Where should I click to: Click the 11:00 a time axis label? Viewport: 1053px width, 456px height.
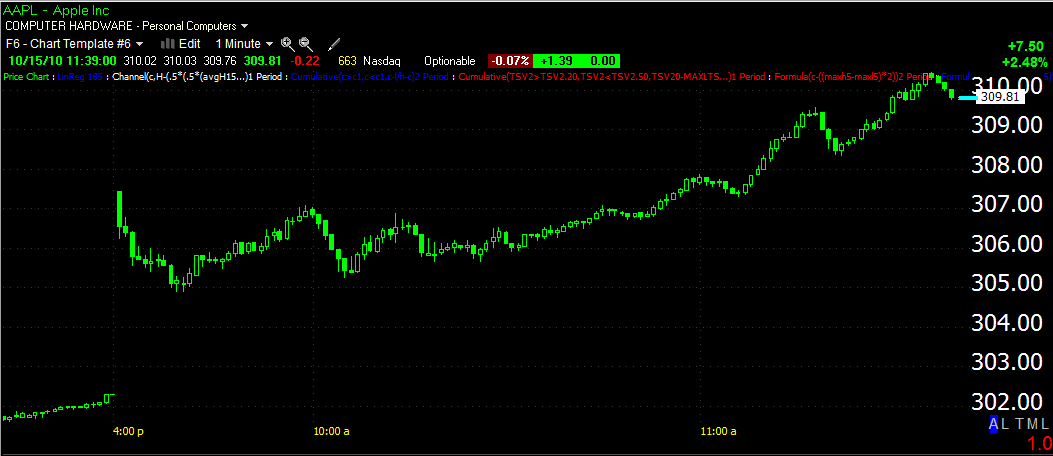[719, 431]
